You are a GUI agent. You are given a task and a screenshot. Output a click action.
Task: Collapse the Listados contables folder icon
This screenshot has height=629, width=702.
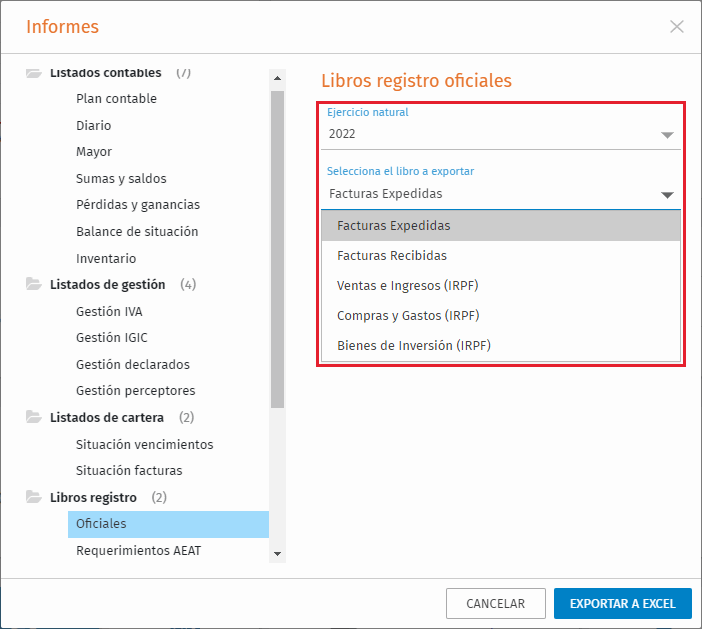point(34,73)
